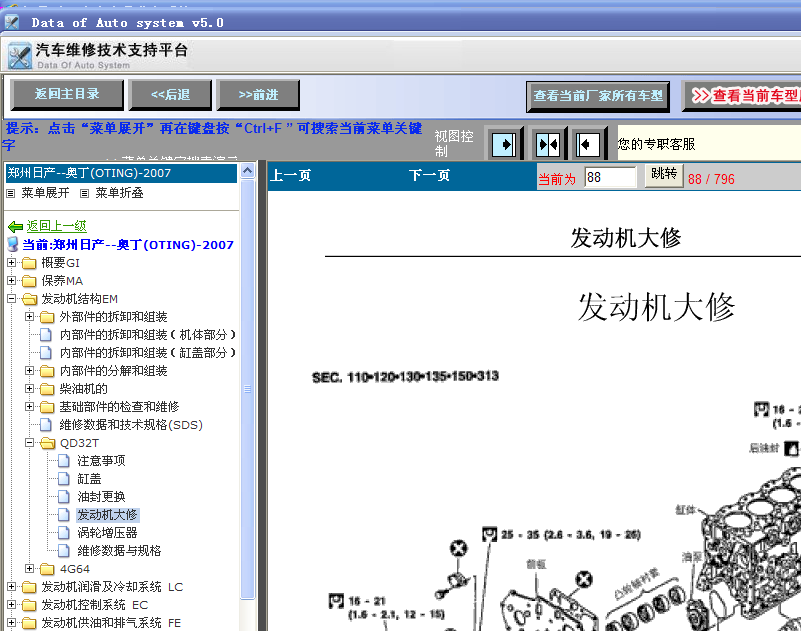Viewport: 801px width, 631px height.
Task: Open the 返回上一级 link
Action: point(57,226)
